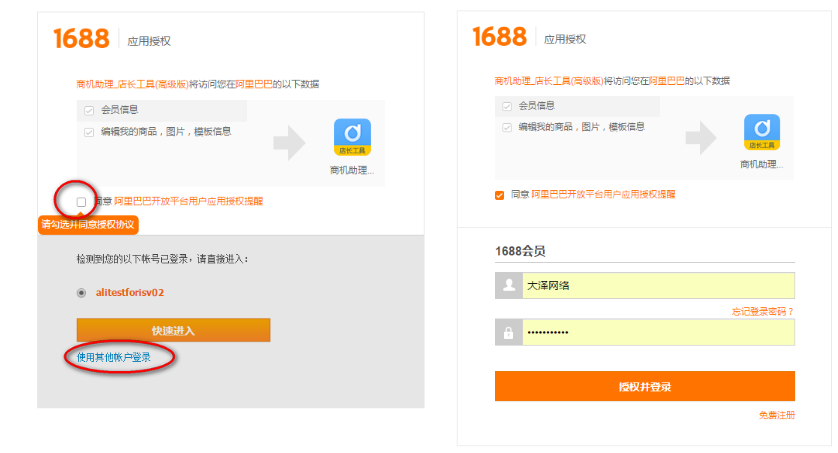Click the 请勾选并同意授权协议 tooltip
This screenshot has height=453, width=838.
[88, 224]
